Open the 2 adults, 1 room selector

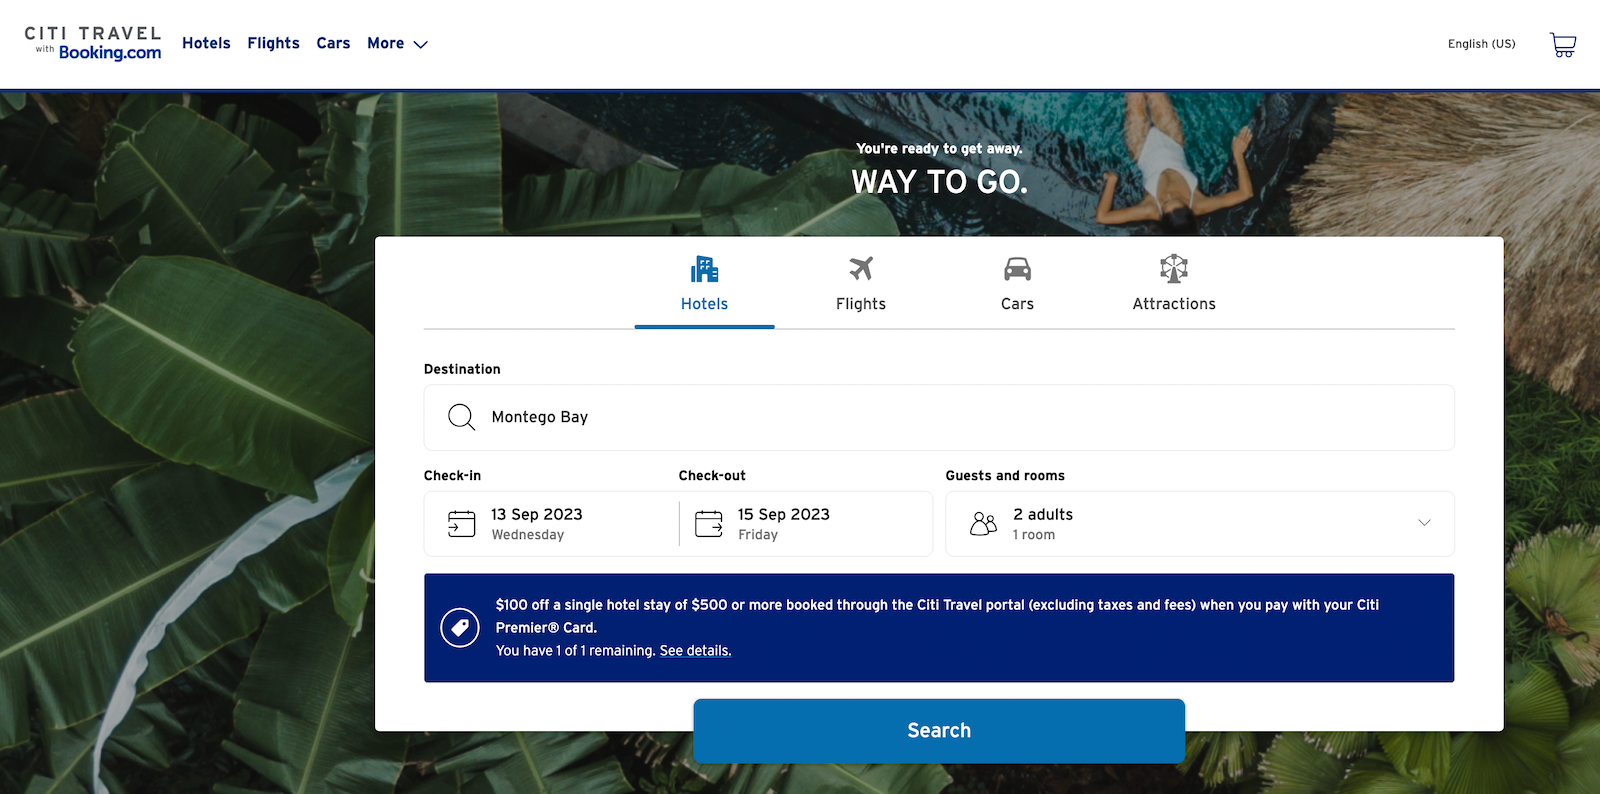[x=1200, y=524]
